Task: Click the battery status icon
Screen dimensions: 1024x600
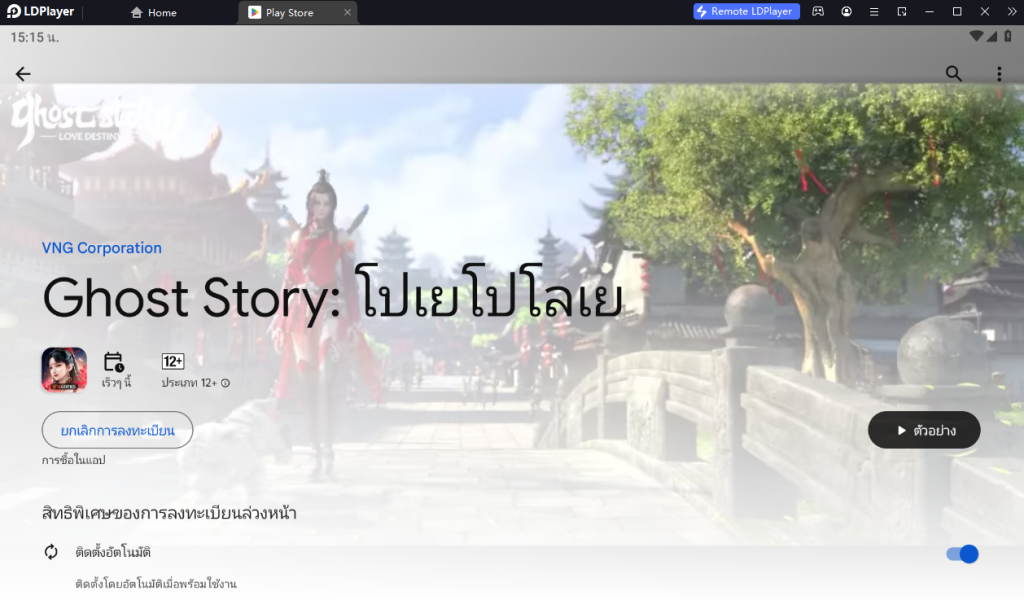Action: click(1008, 36)
